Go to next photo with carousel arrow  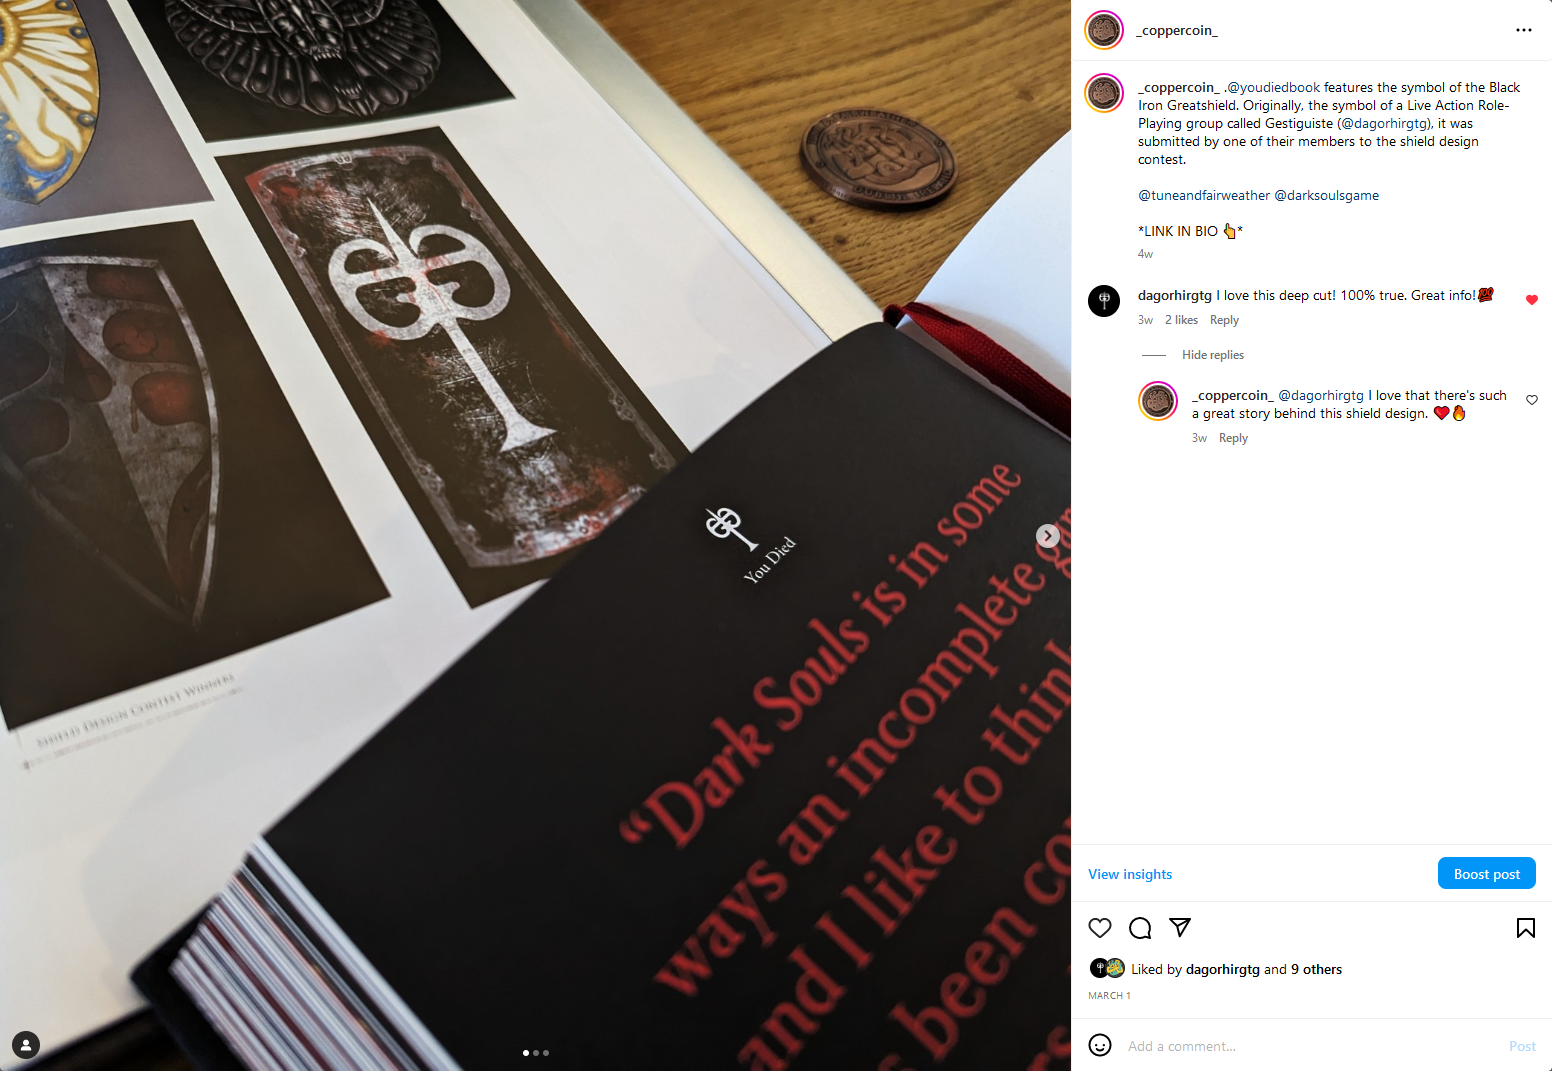[x=1047, y=536]
